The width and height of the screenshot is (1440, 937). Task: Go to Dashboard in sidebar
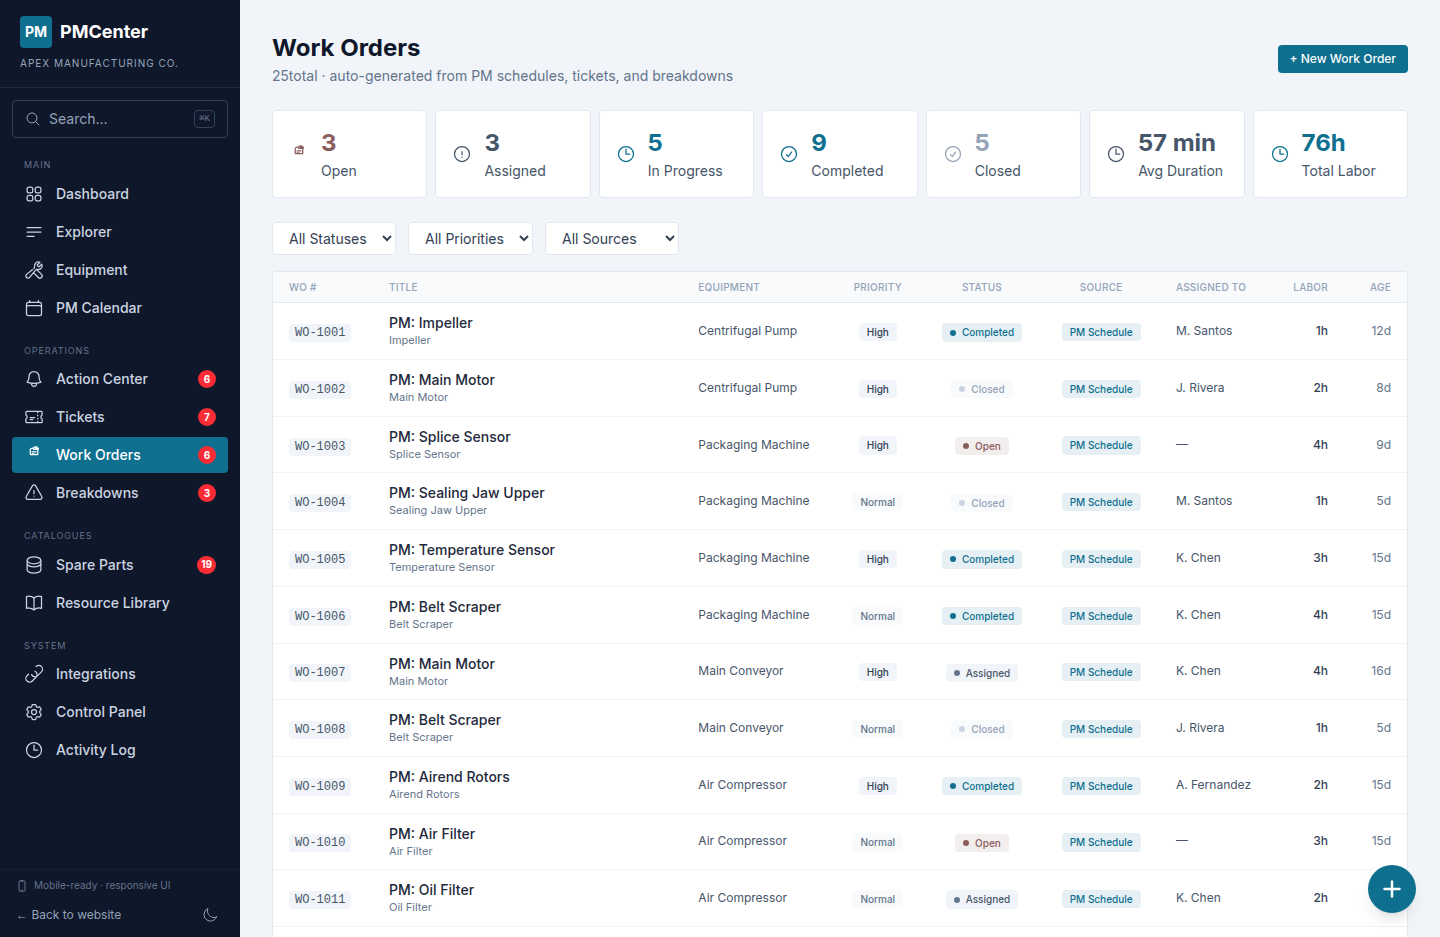92,194
